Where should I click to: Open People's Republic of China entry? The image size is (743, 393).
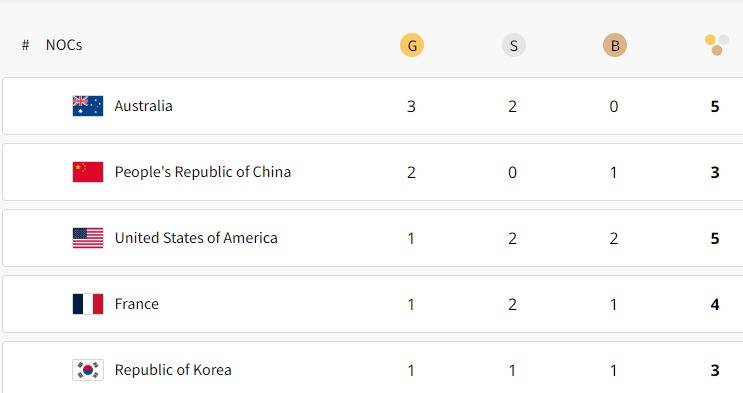pyautogui.click(x=203, y=172)
